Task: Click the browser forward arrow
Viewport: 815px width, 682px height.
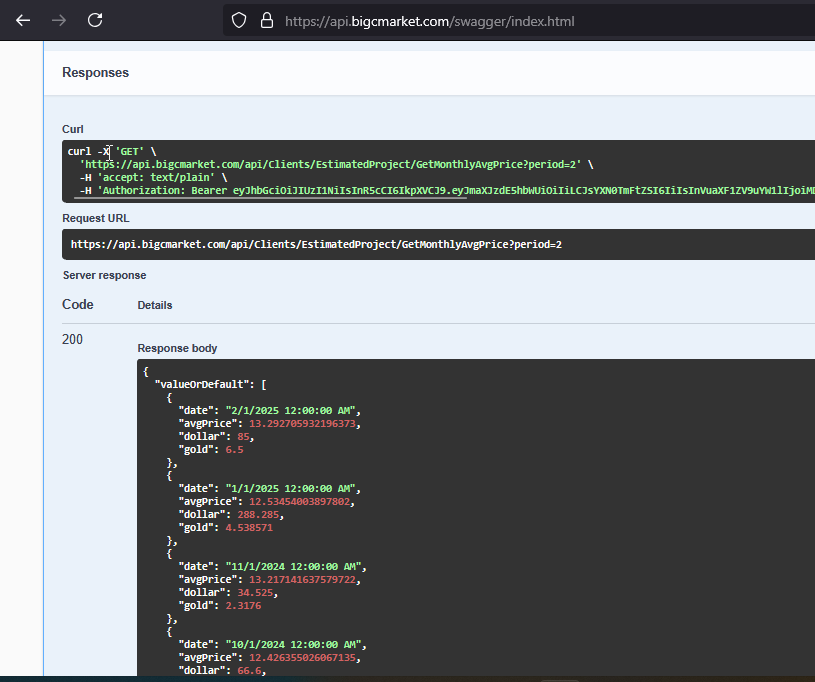Action: point(59,20)
